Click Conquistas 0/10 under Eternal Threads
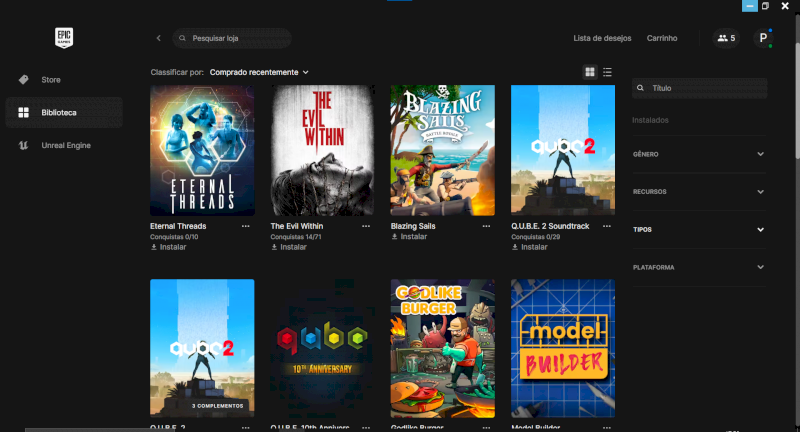Screen dimensions: 800x432 (x=174, y=237)
